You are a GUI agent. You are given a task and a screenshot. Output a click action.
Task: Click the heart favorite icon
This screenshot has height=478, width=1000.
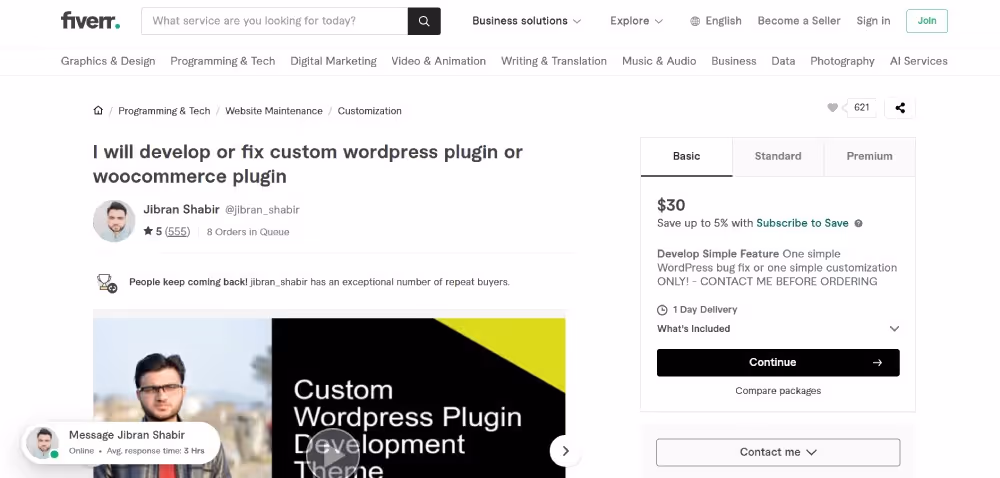[x=832, y=108]
